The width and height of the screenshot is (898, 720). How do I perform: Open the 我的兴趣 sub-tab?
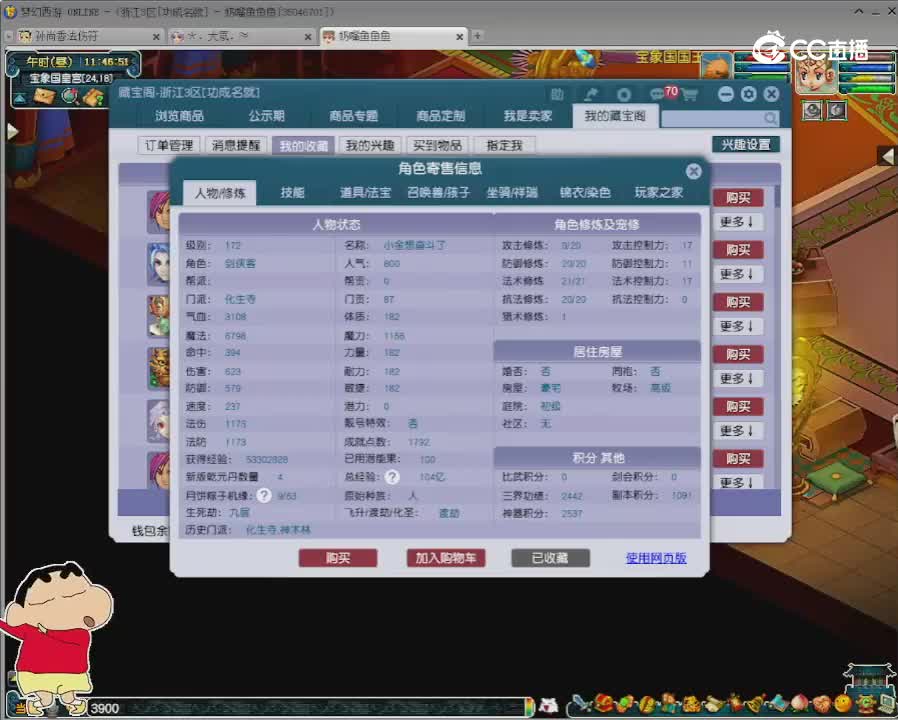(370, 145)
